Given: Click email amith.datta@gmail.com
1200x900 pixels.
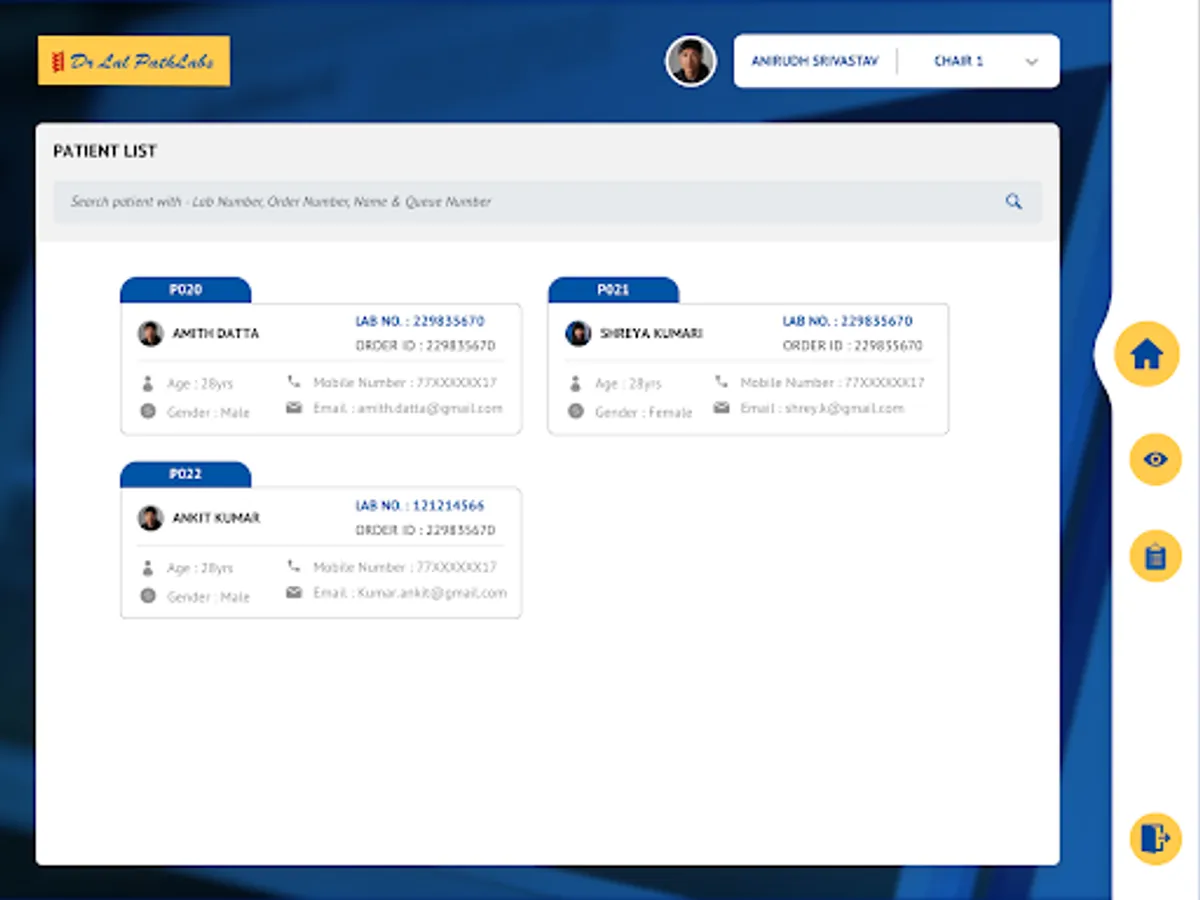Looking at the screenshot, I should click(408, 408).
